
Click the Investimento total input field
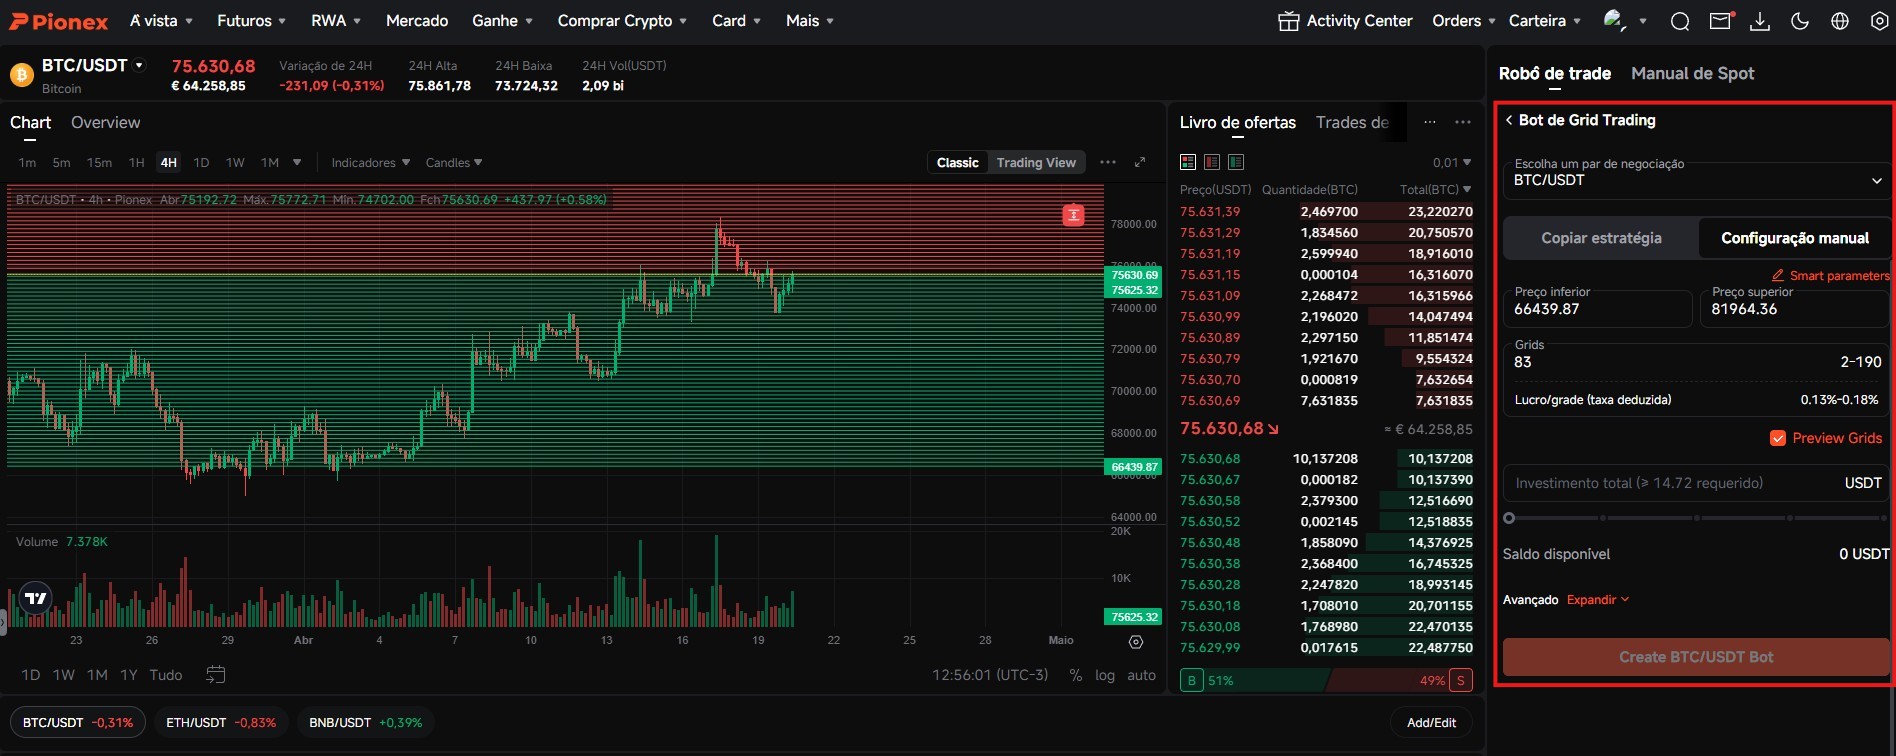pyautogui.click(x=1696, y=483)
